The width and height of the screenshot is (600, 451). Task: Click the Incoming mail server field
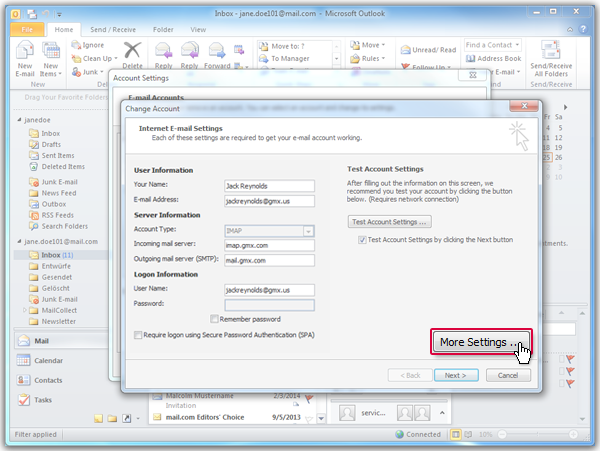click(269, 244)
